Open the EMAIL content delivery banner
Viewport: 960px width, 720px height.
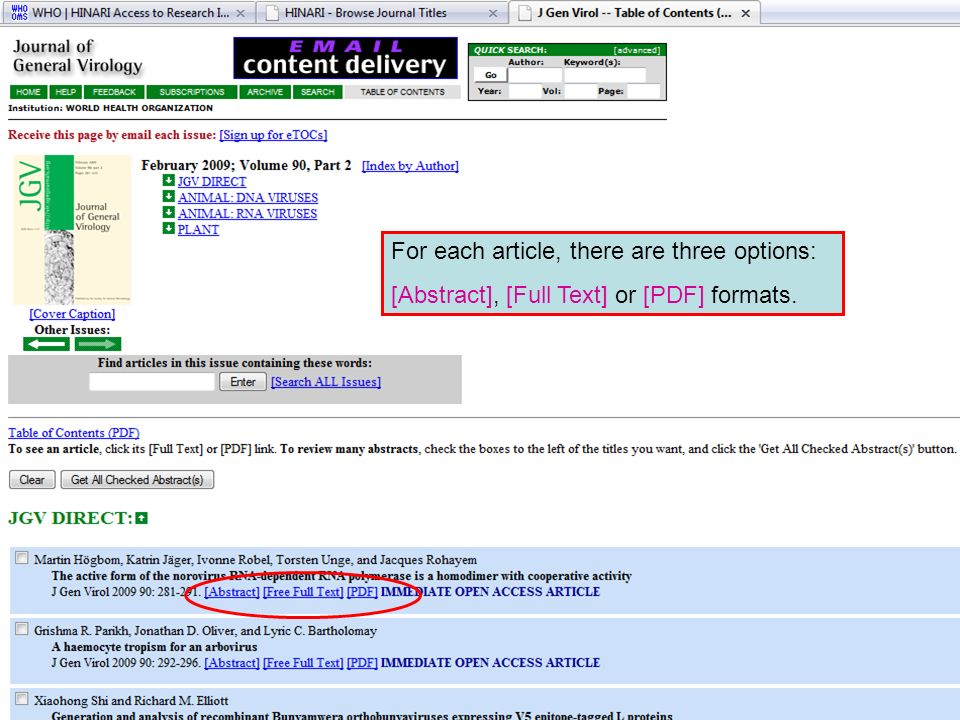point(345,58)
